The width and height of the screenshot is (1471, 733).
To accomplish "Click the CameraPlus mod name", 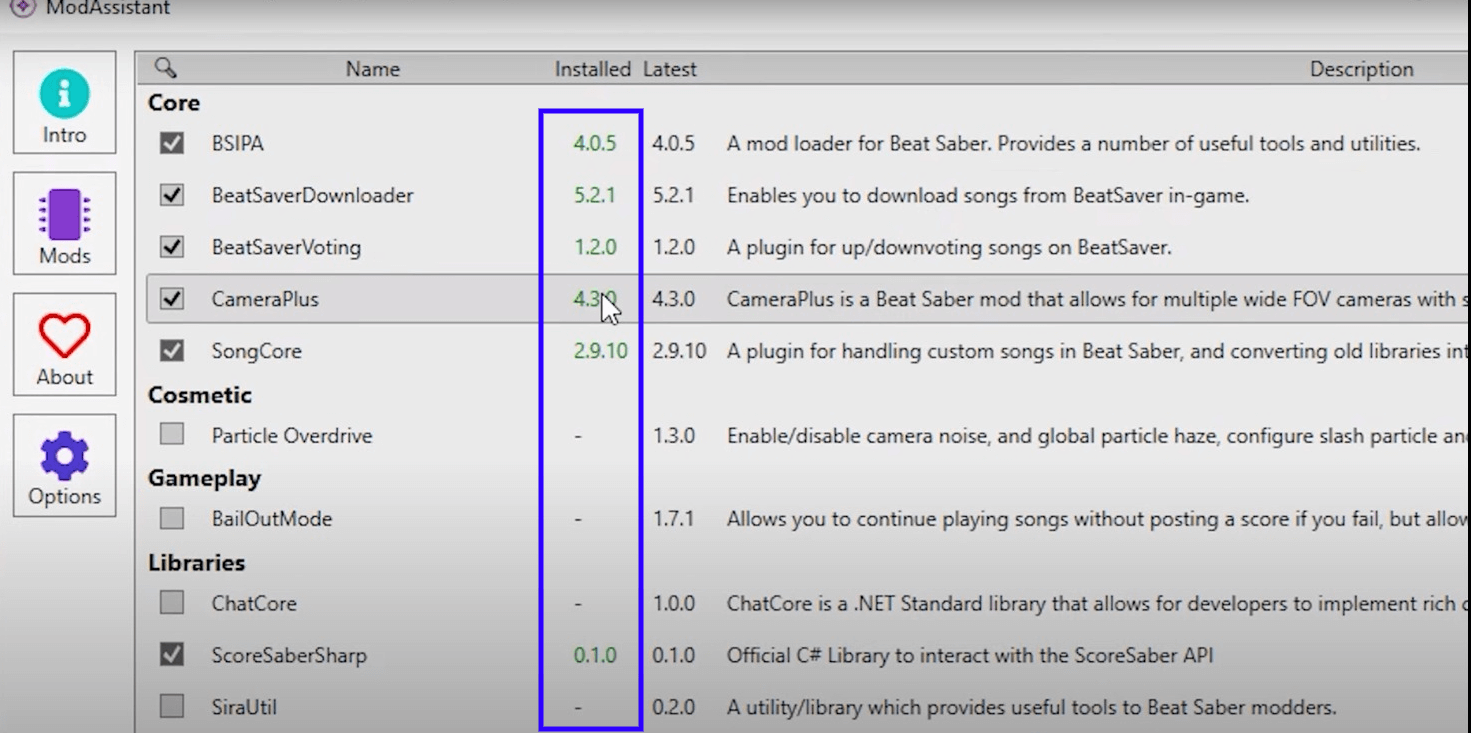I will tap(265, 300).
